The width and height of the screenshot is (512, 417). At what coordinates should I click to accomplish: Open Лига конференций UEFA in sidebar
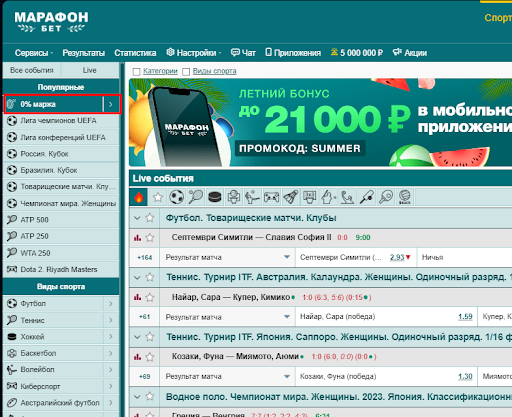[61, 137]
